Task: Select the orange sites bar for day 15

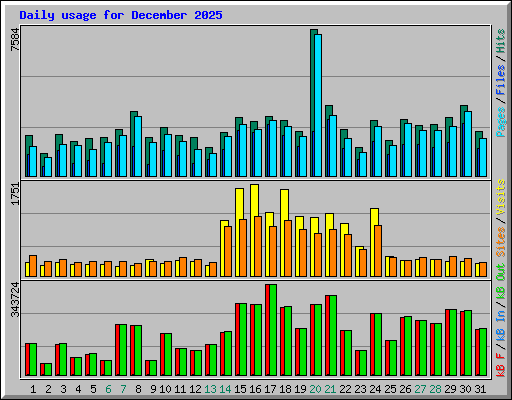Action: pyautogui.click(x=243, y=248)
